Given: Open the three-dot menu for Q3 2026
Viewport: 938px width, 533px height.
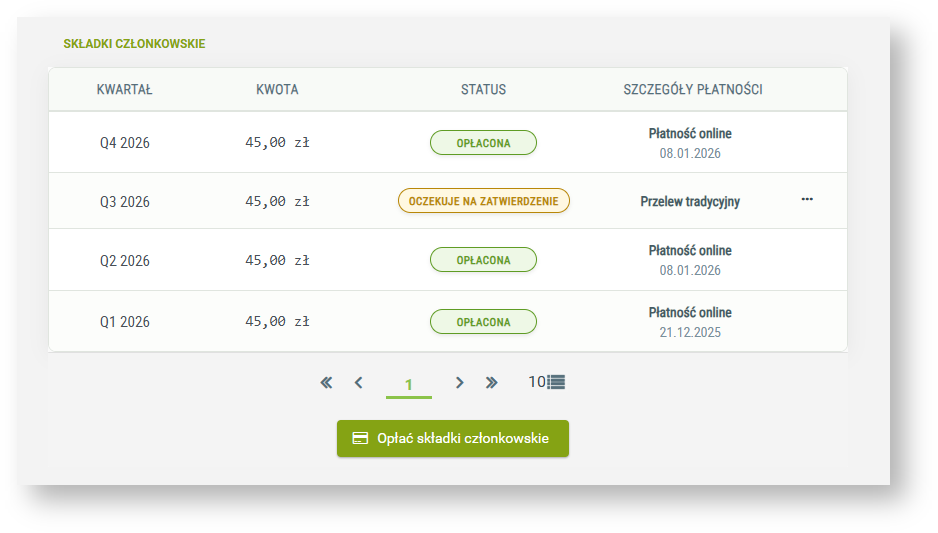Looking at the screenshot, I should click(x=807, y=200).
